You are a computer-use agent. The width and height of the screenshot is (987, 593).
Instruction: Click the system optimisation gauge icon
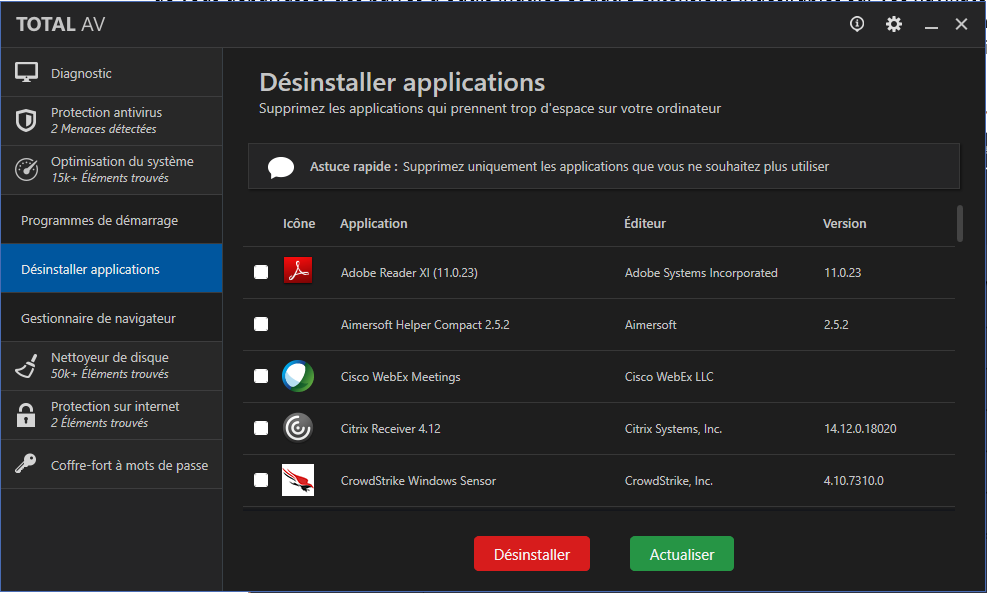tap(26, 169)
